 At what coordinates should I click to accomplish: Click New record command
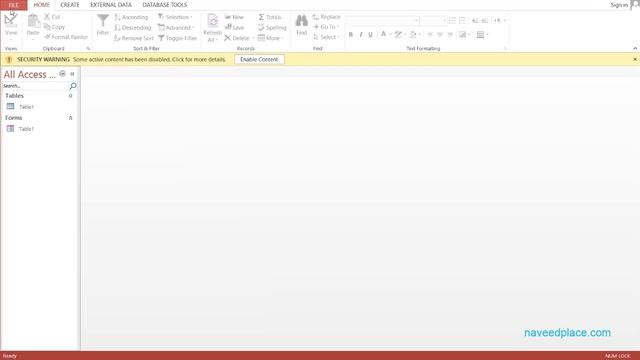pos(234,17)
